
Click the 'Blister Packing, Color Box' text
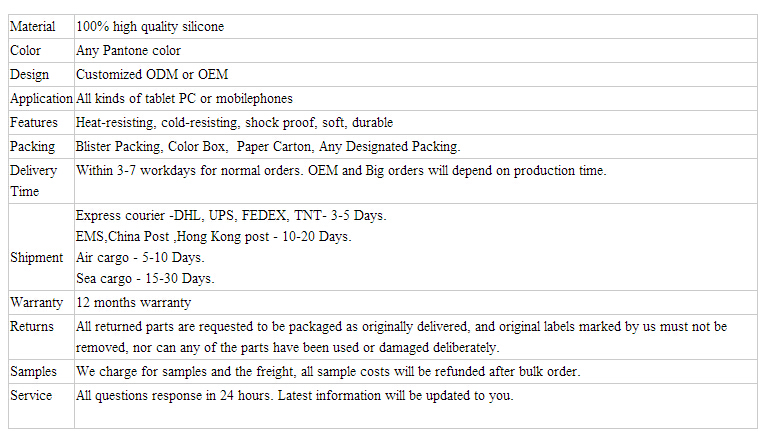coord(152,146)
